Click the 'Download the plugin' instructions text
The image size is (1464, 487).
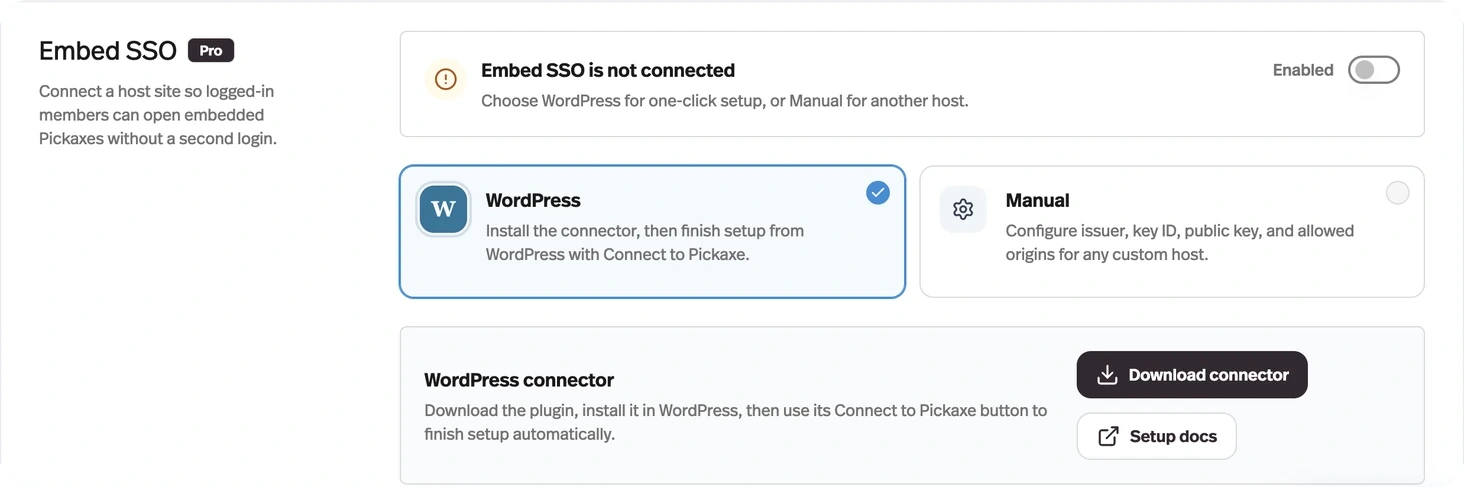(x=735, y=422)
